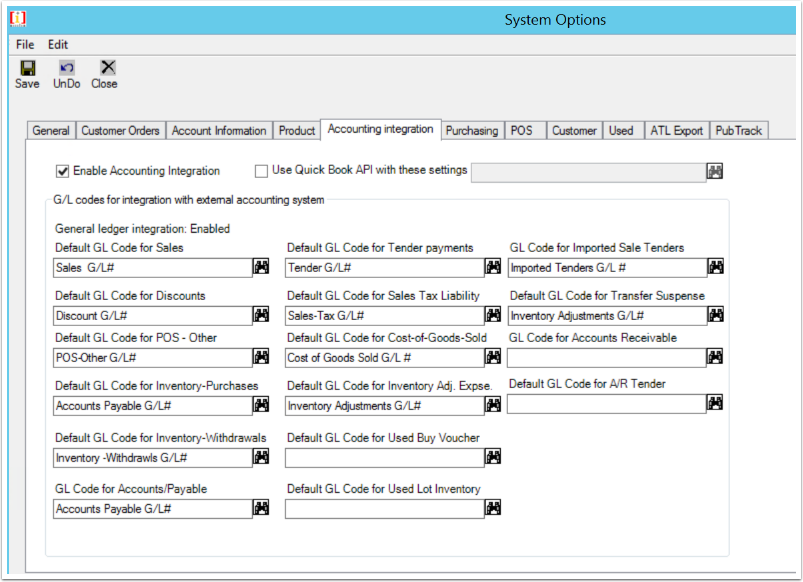Click the Cost of Goods Sold G/L # field
The height and width of the screenshot is (582, 803).
point(385,358)
